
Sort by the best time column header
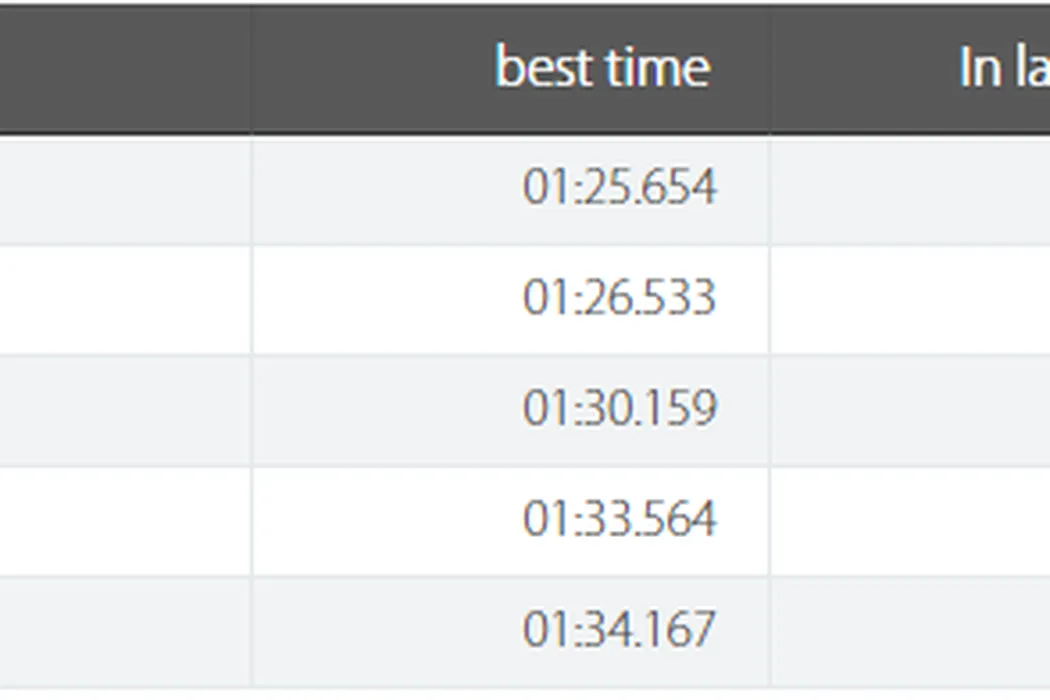pyautogui.click(x=602, y=68)
